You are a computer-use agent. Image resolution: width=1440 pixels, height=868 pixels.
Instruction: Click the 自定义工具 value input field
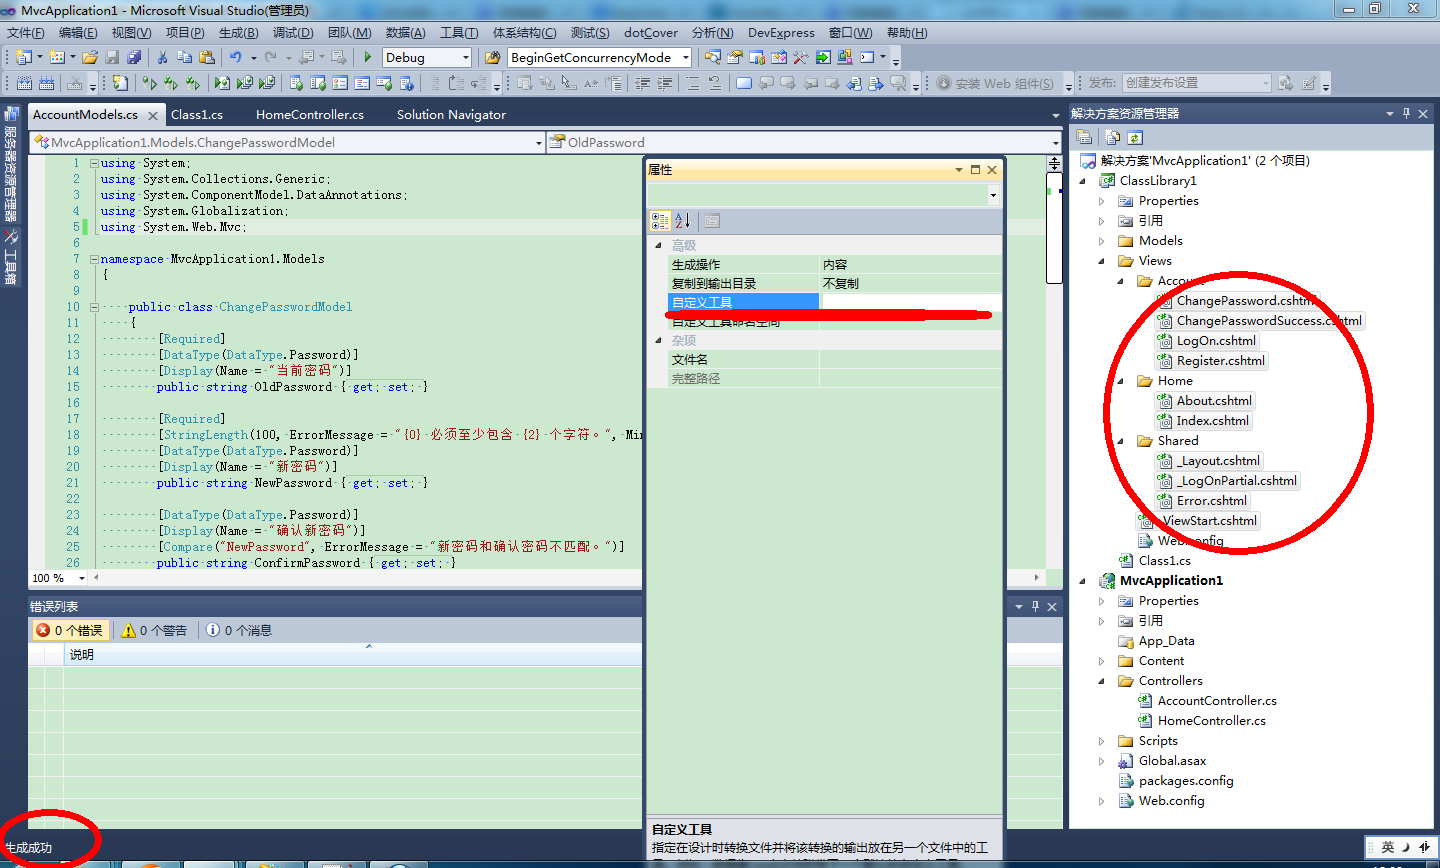[910, 303]
